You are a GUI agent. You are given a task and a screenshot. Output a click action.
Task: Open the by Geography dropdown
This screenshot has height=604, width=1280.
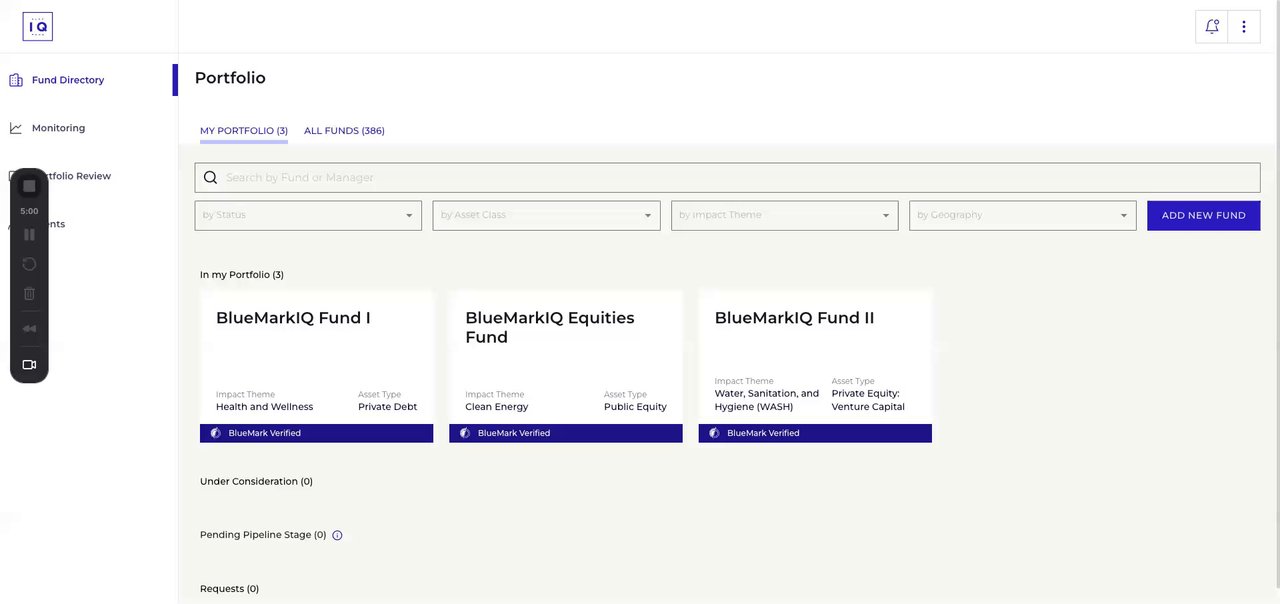coord(1022,215)
